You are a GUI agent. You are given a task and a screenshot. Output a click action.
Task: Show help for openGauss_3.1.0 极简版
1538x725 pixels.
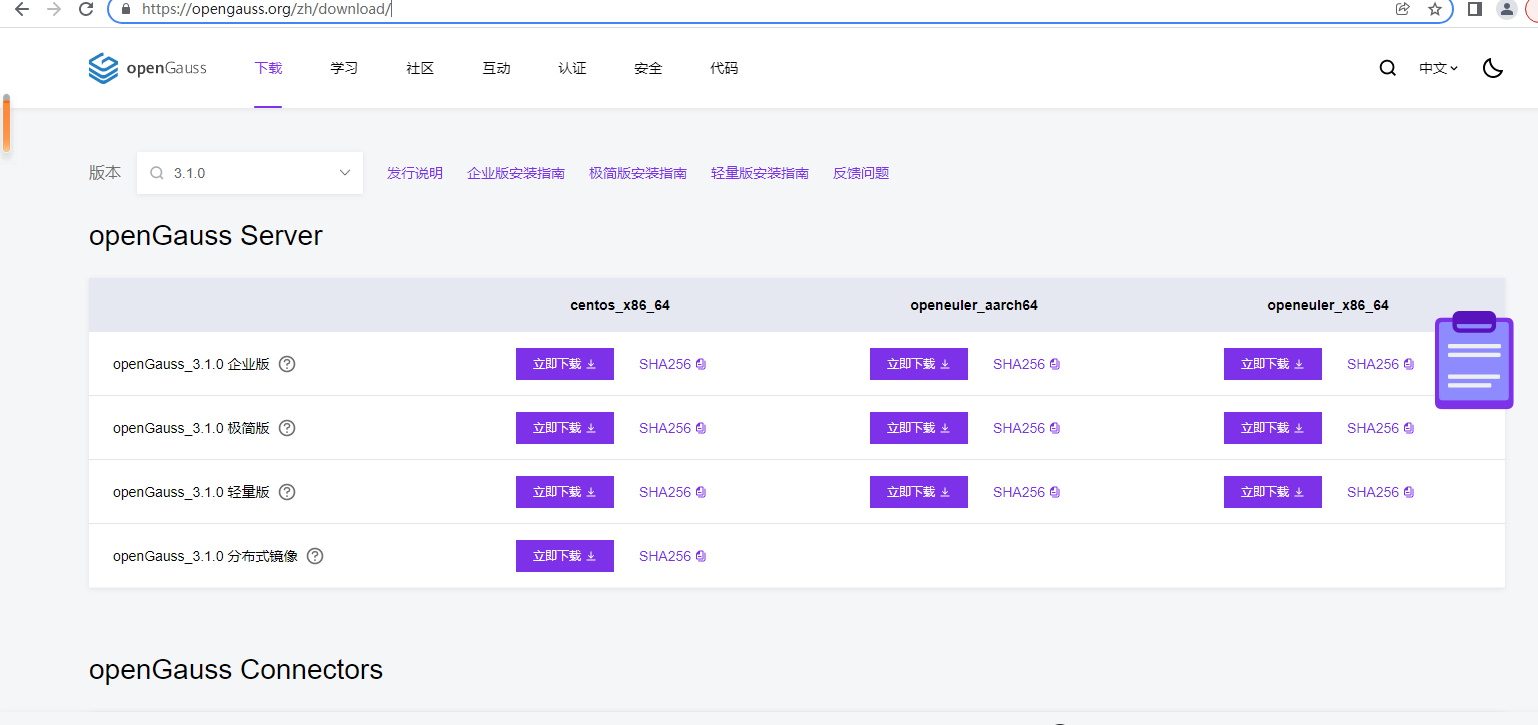[287, 428]
